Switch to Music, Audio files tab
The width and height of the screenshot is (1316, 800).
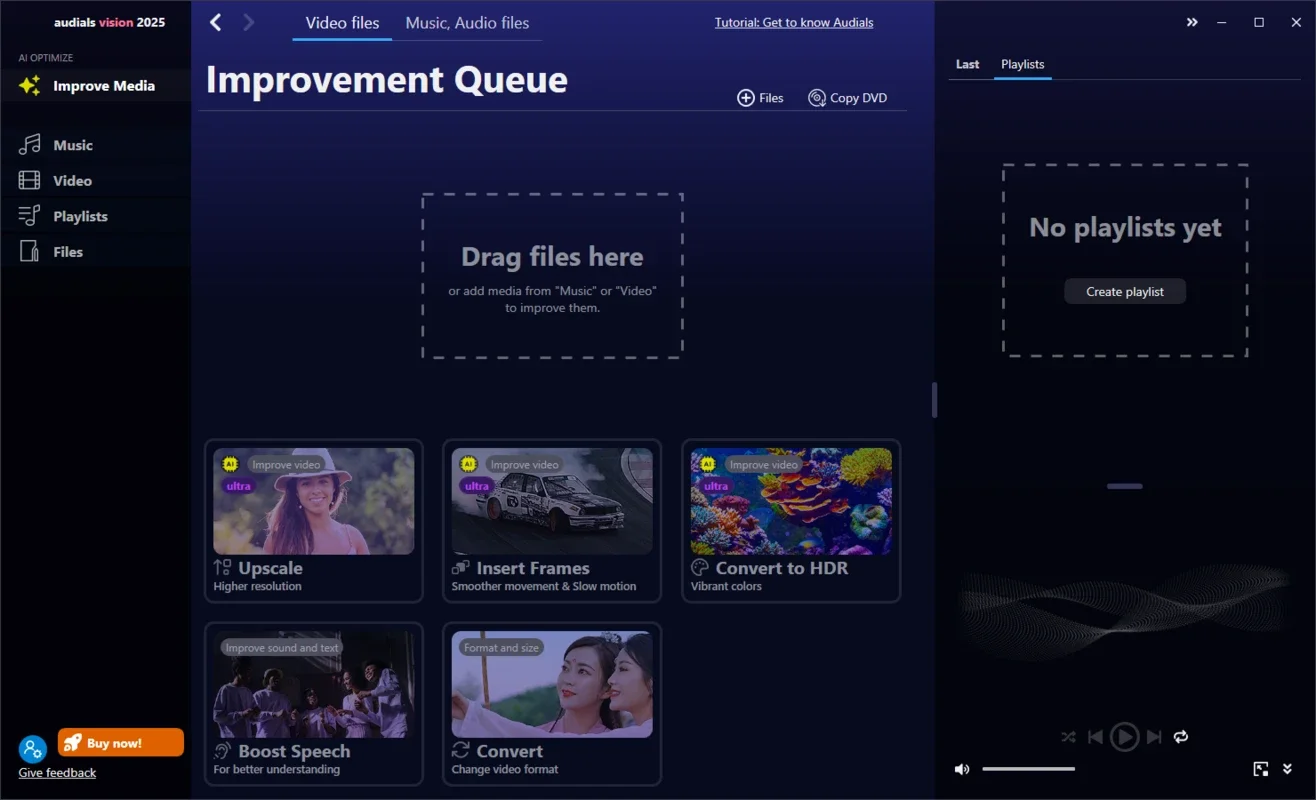[467, 22]
